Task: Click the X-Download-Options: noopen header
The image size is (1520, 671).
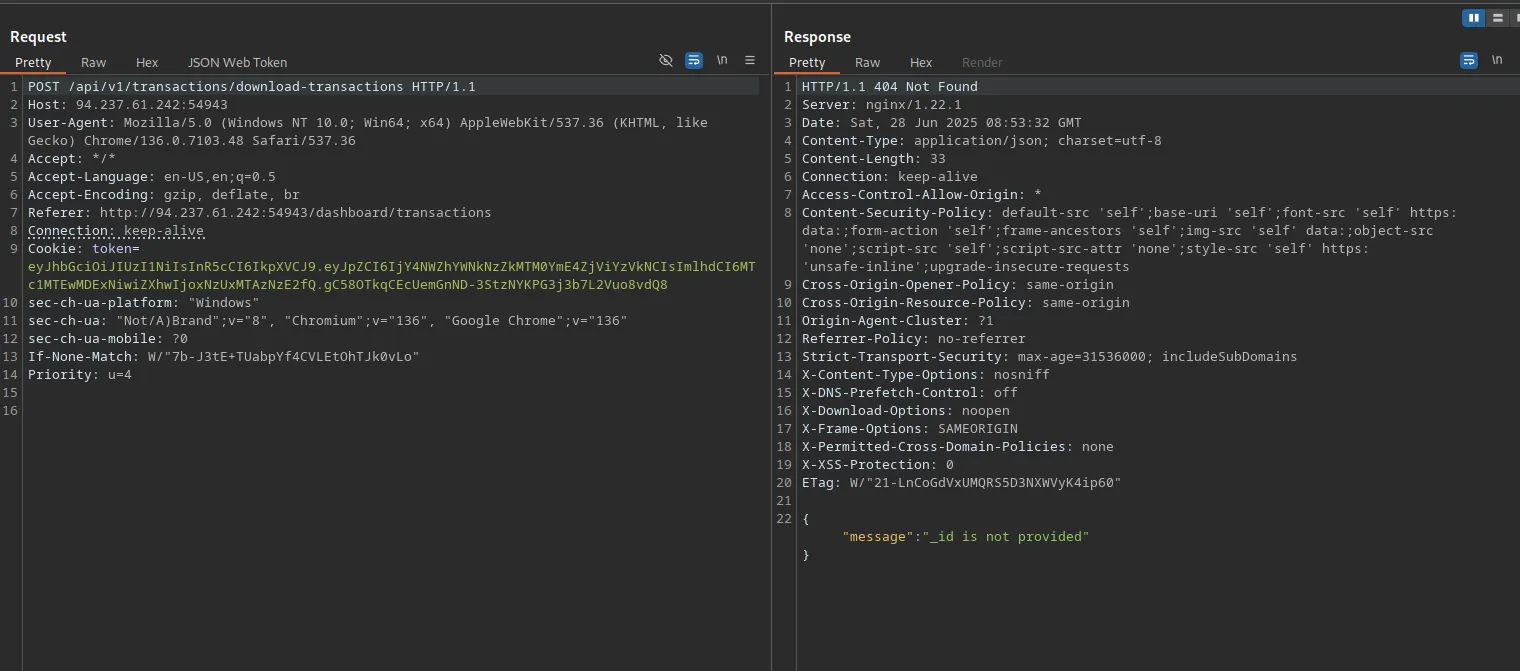Action: pos(906,411)
